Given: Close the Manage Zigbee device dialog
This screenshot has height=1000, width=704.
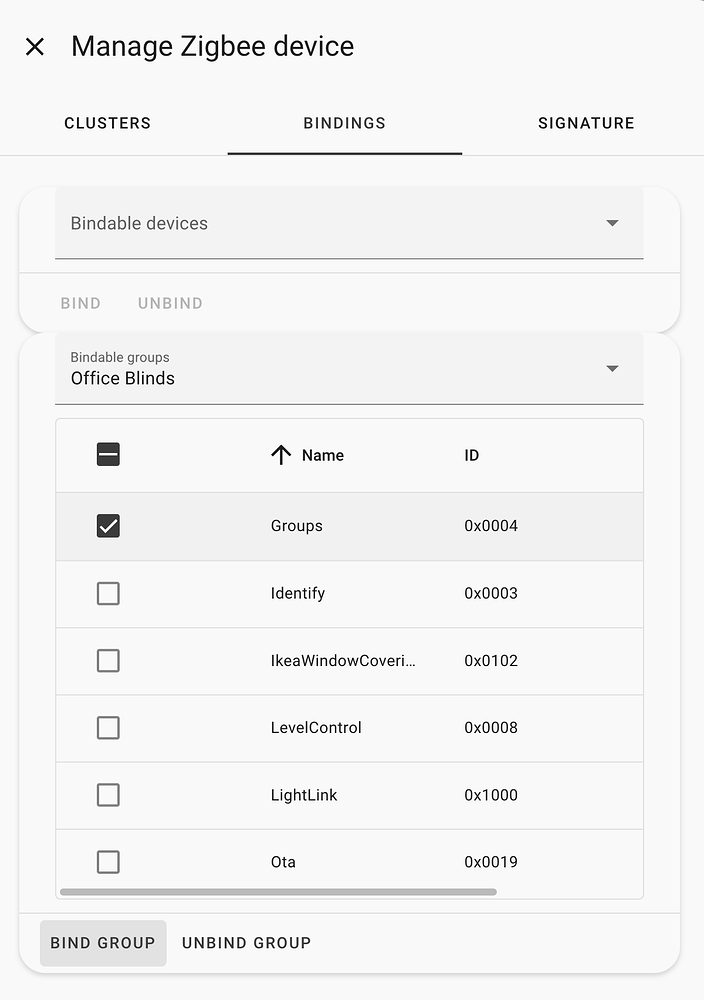Looking at the screenshot, I should (x=35, y=46).
